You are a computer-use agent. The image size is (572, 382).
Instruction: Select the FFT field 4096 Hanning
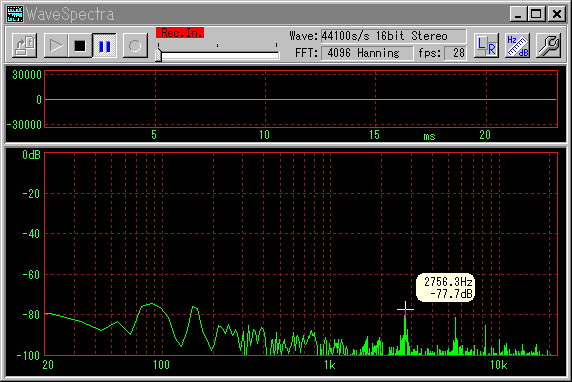(367, 53)
